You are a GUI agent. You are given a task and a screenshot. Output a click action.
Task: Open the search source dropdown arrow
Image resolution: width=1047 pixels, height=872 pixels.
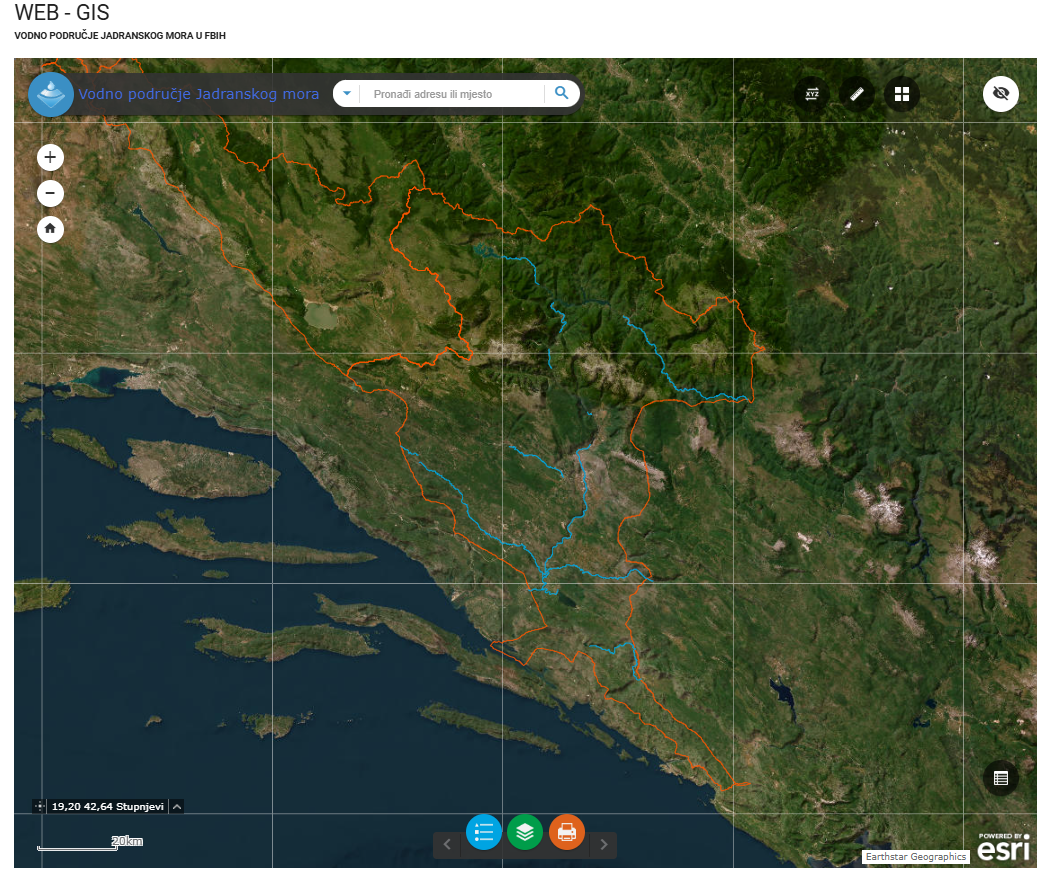pos(347,93)
